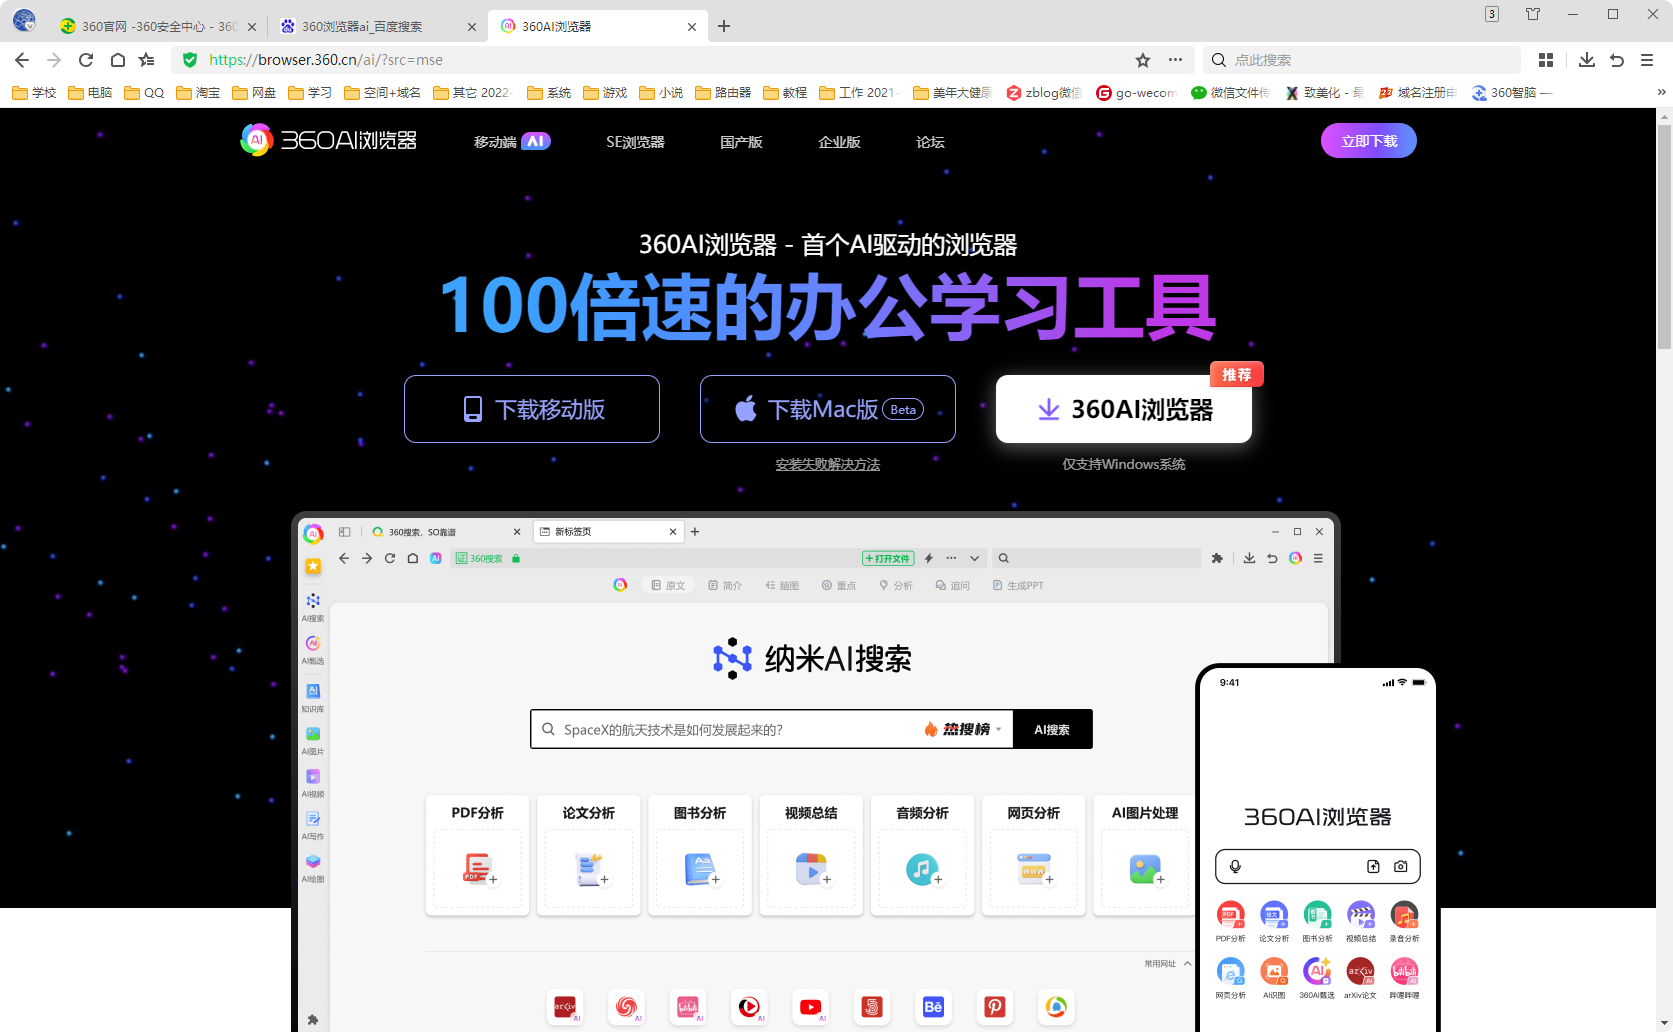Open the downloads manager icon

coord(1587,60)
